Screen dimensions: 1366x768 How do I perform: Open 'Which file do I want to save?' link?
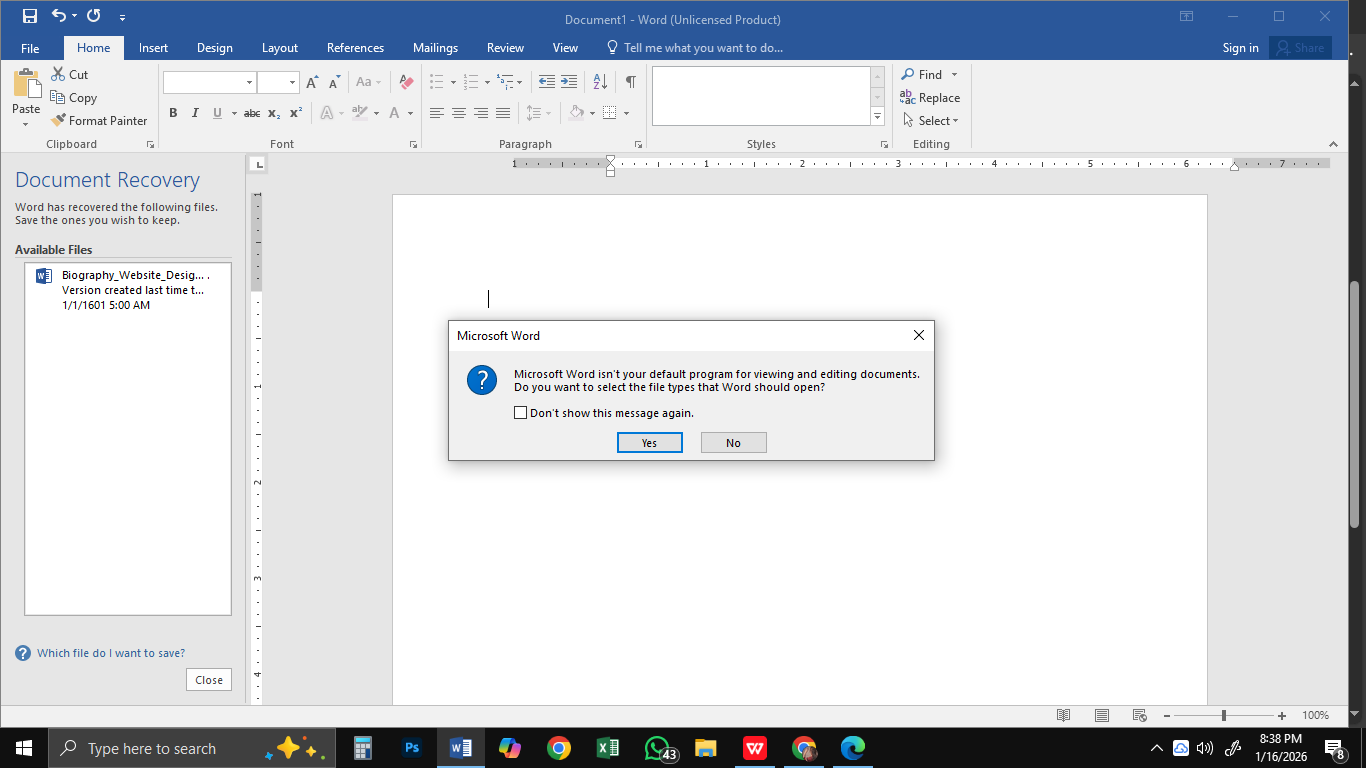111,653
